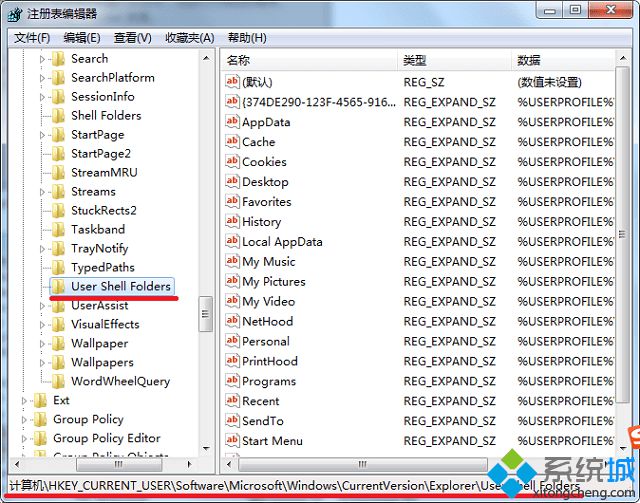Select the (默认) value entry
Viewport: 640px width, 503px height.
tap(257, 82)
